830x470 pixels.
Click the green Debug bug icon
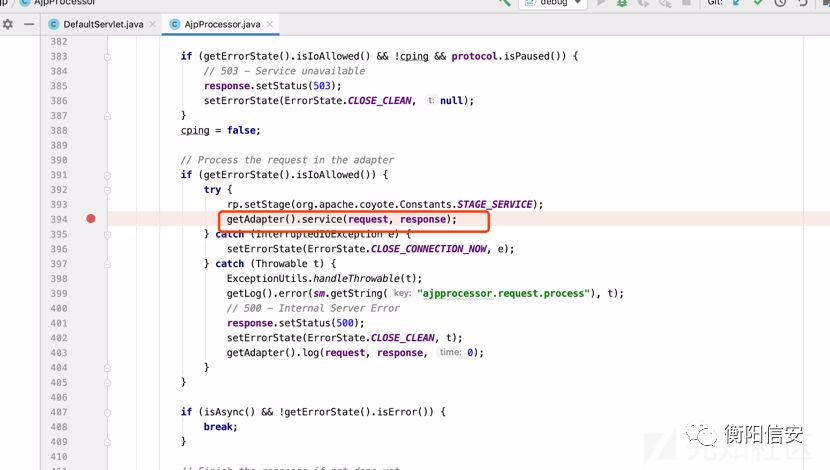coord(622,3)
